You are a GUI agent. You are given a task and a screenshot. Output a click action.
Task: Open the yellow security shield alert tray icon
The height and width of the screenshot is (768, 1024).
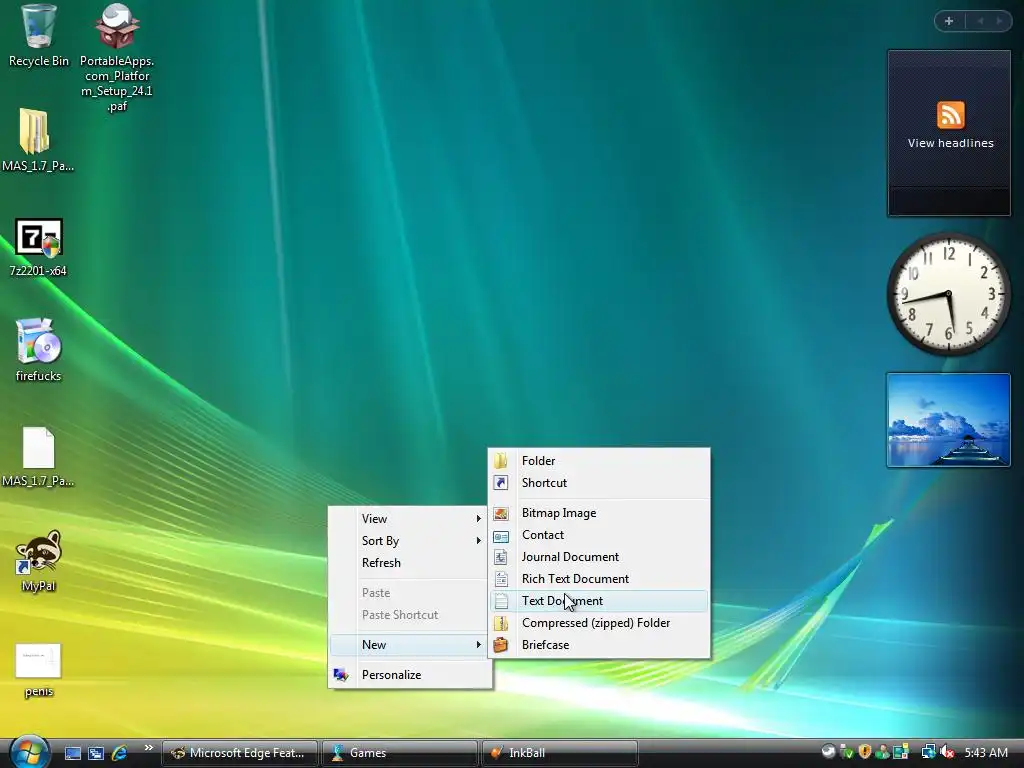(x=865, y=752)
